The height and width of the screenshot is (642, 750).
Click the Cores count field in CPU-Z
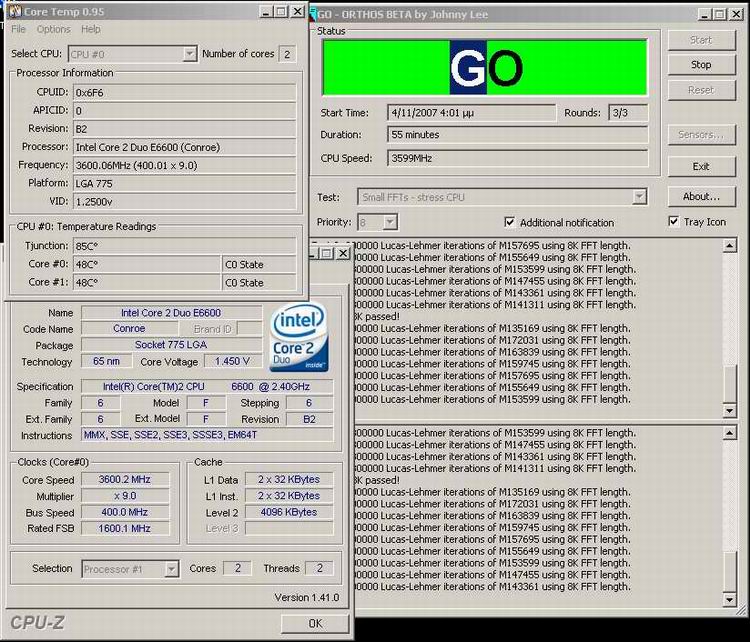238,568
